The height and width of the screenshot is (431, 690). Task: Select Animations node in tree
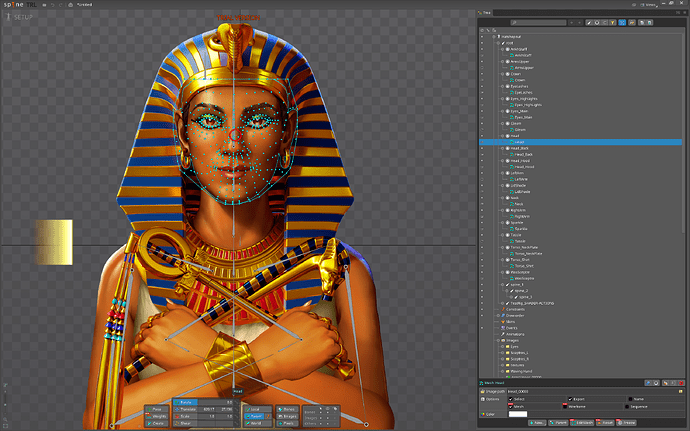click(515, 334)
